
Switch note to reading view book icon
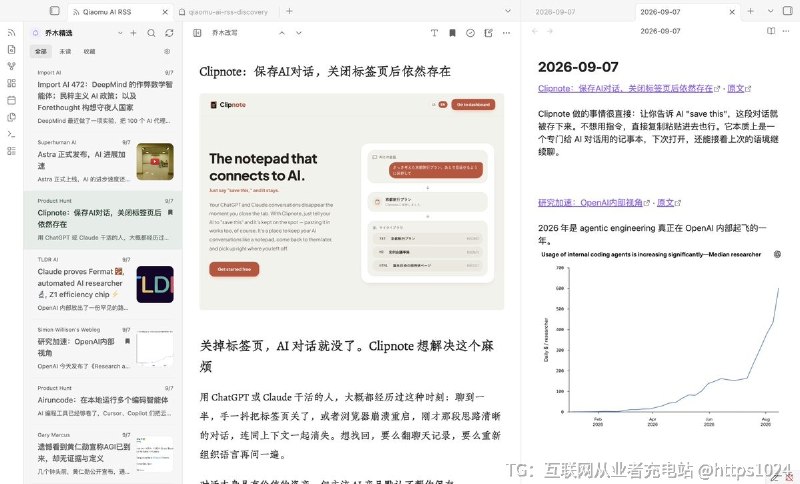coord(770,31)
